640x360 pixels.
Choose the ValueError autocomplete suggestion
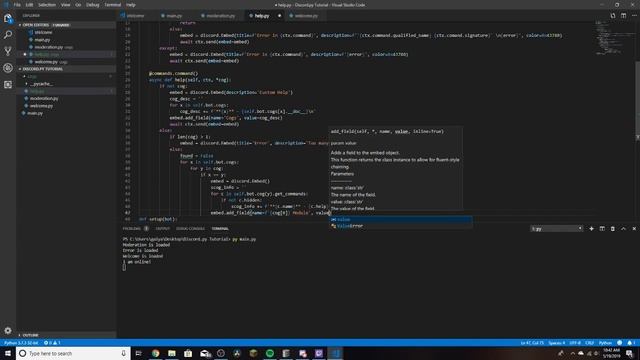tap(400, 226)
